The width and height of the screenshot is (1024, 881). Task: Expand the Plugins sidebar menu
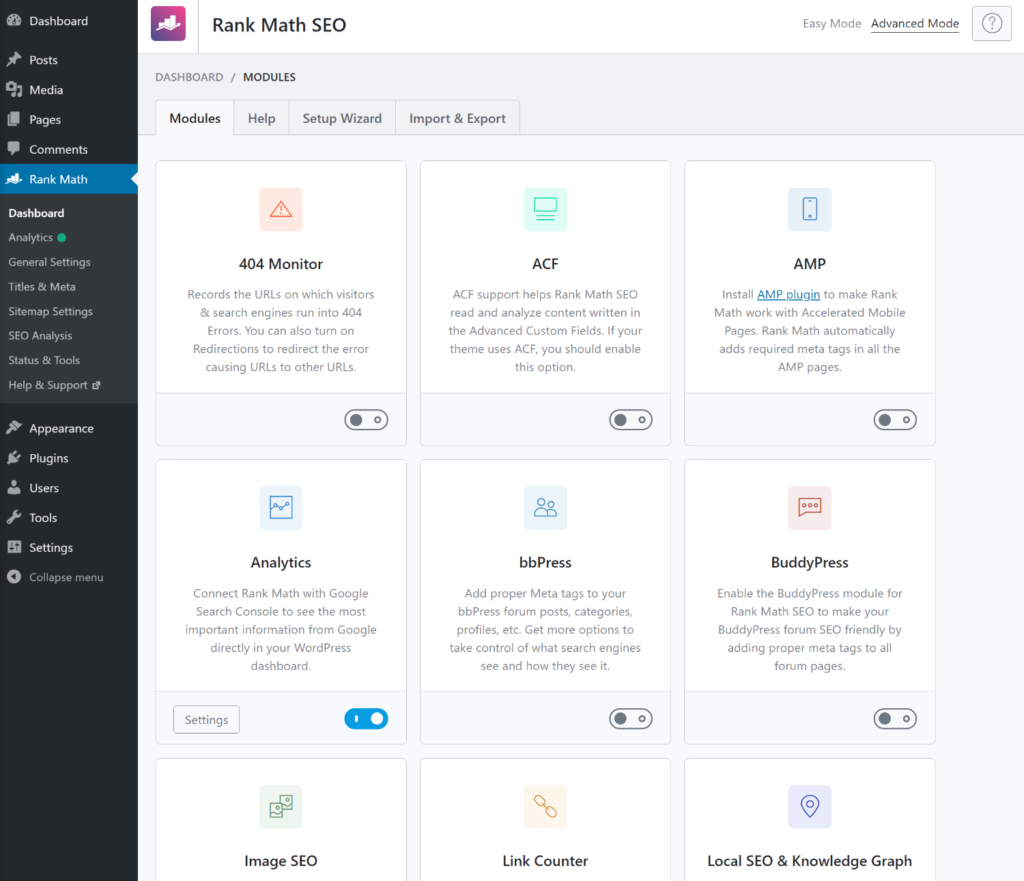[49, 458]
